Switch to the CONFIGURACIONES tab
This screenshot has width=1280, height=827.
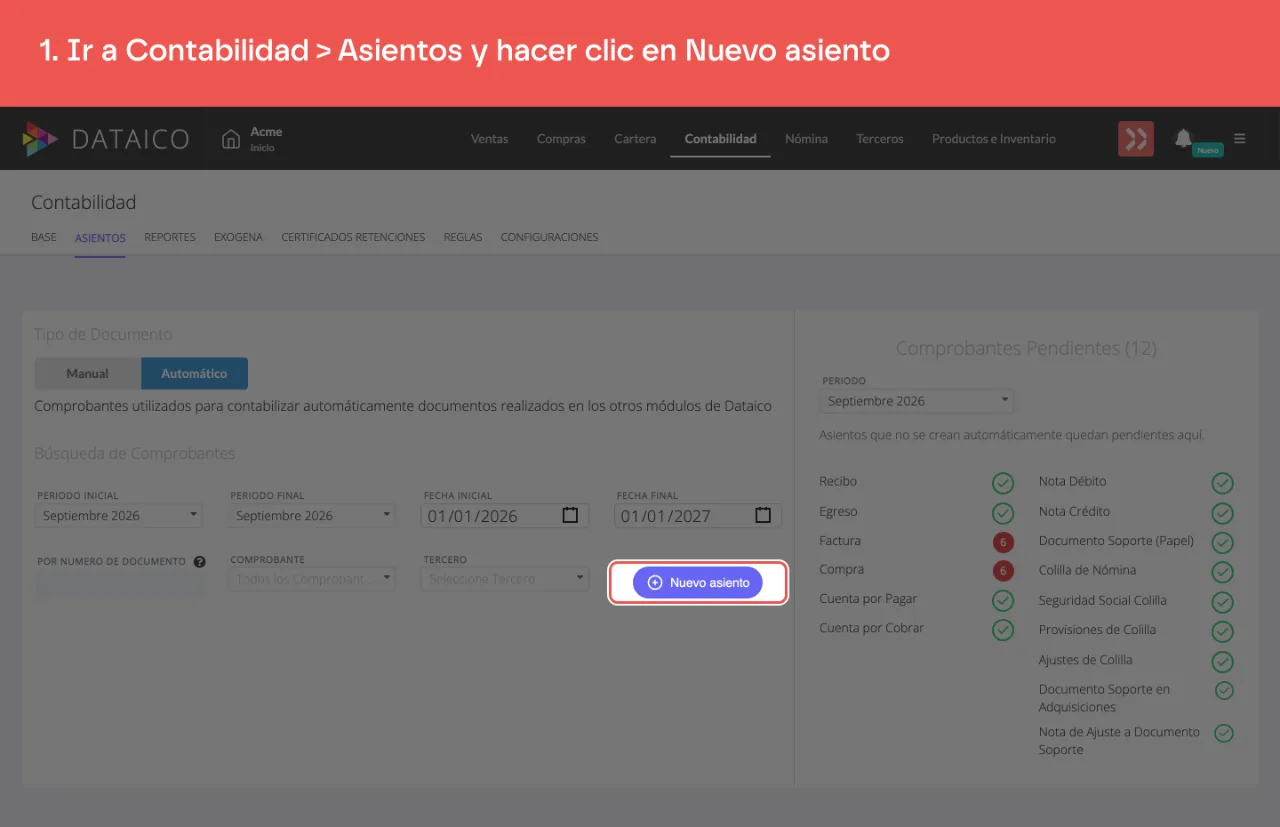pos(549,238)
